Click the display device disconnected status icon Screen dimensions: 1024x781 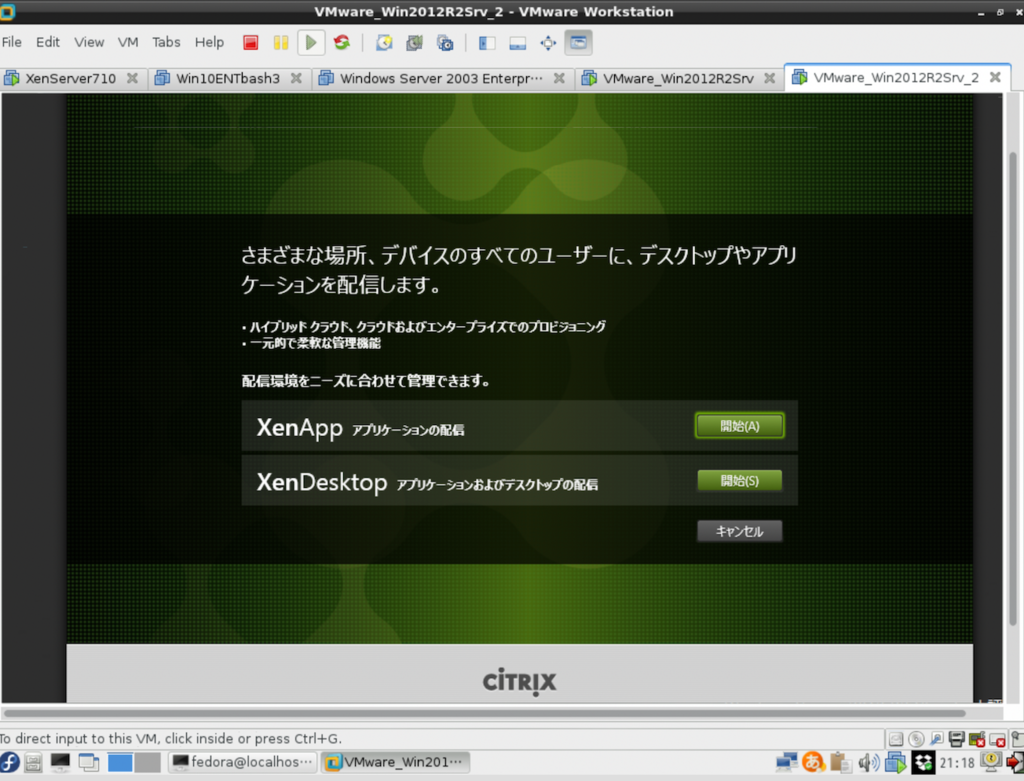pyautogui.click(x=997, y=739)
